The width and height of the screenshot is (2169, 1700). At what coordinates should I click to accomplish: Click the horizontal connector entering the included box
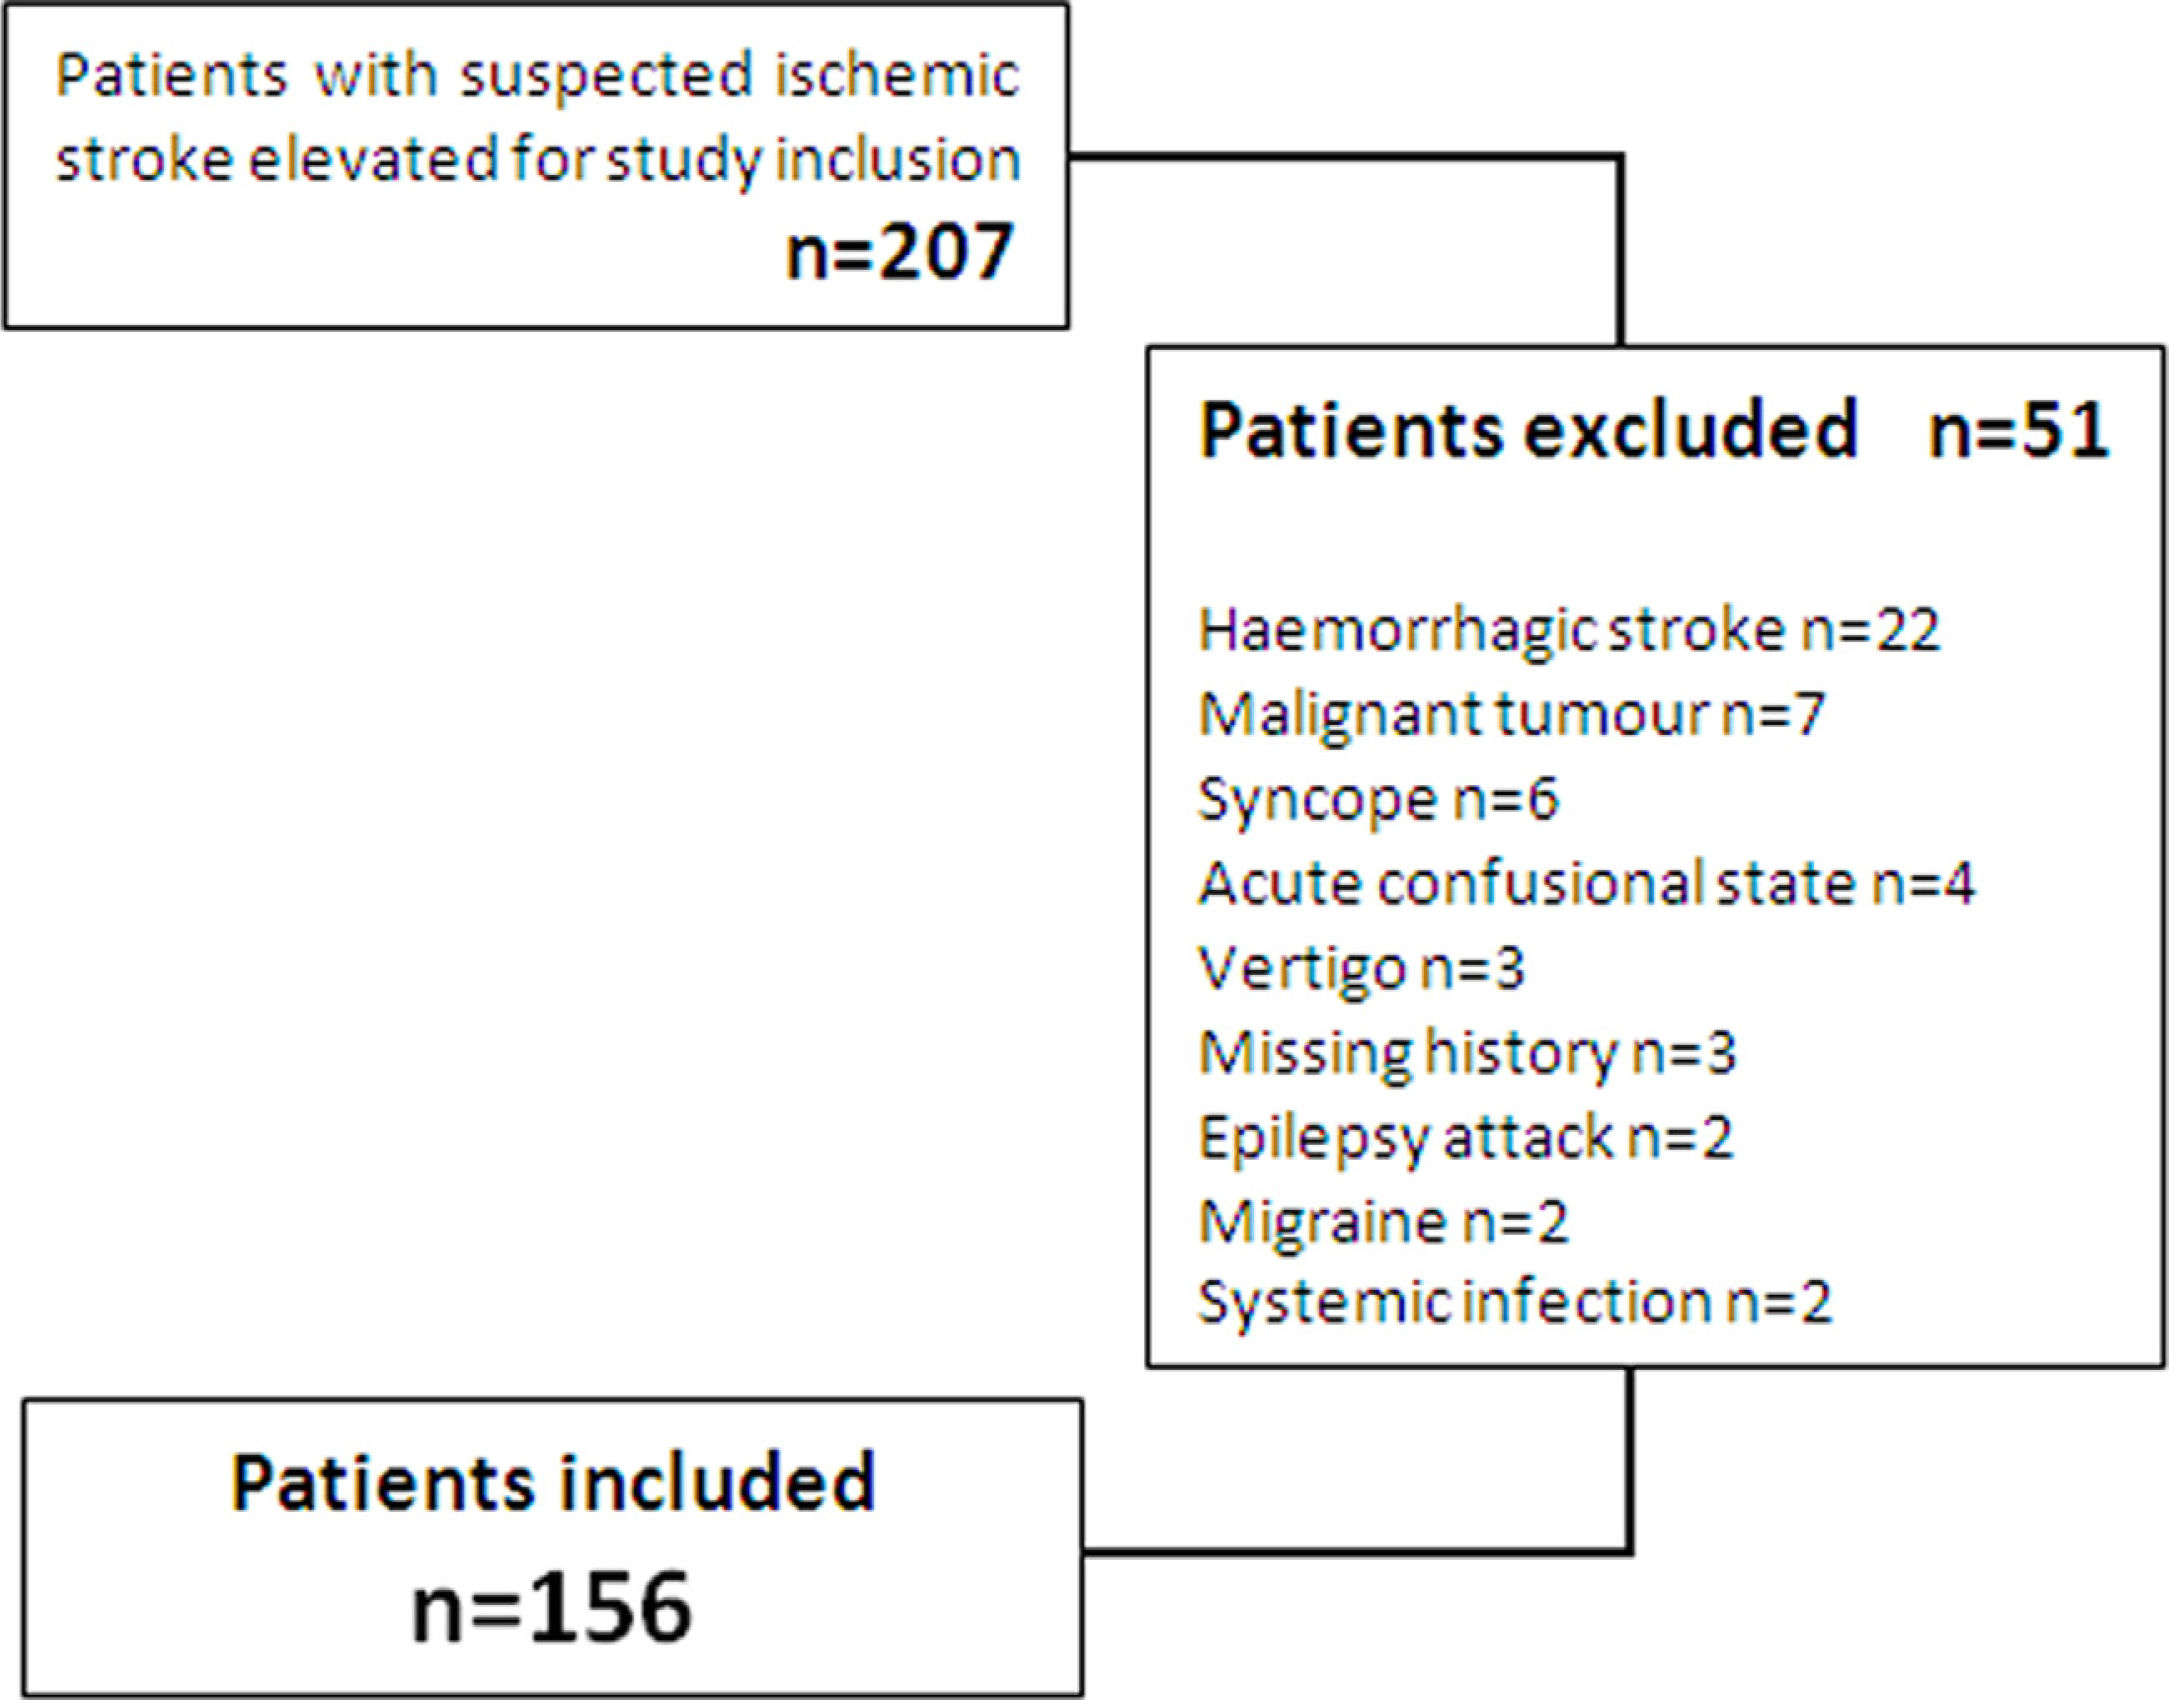pyautogui.click(x=1350, y=1551)
